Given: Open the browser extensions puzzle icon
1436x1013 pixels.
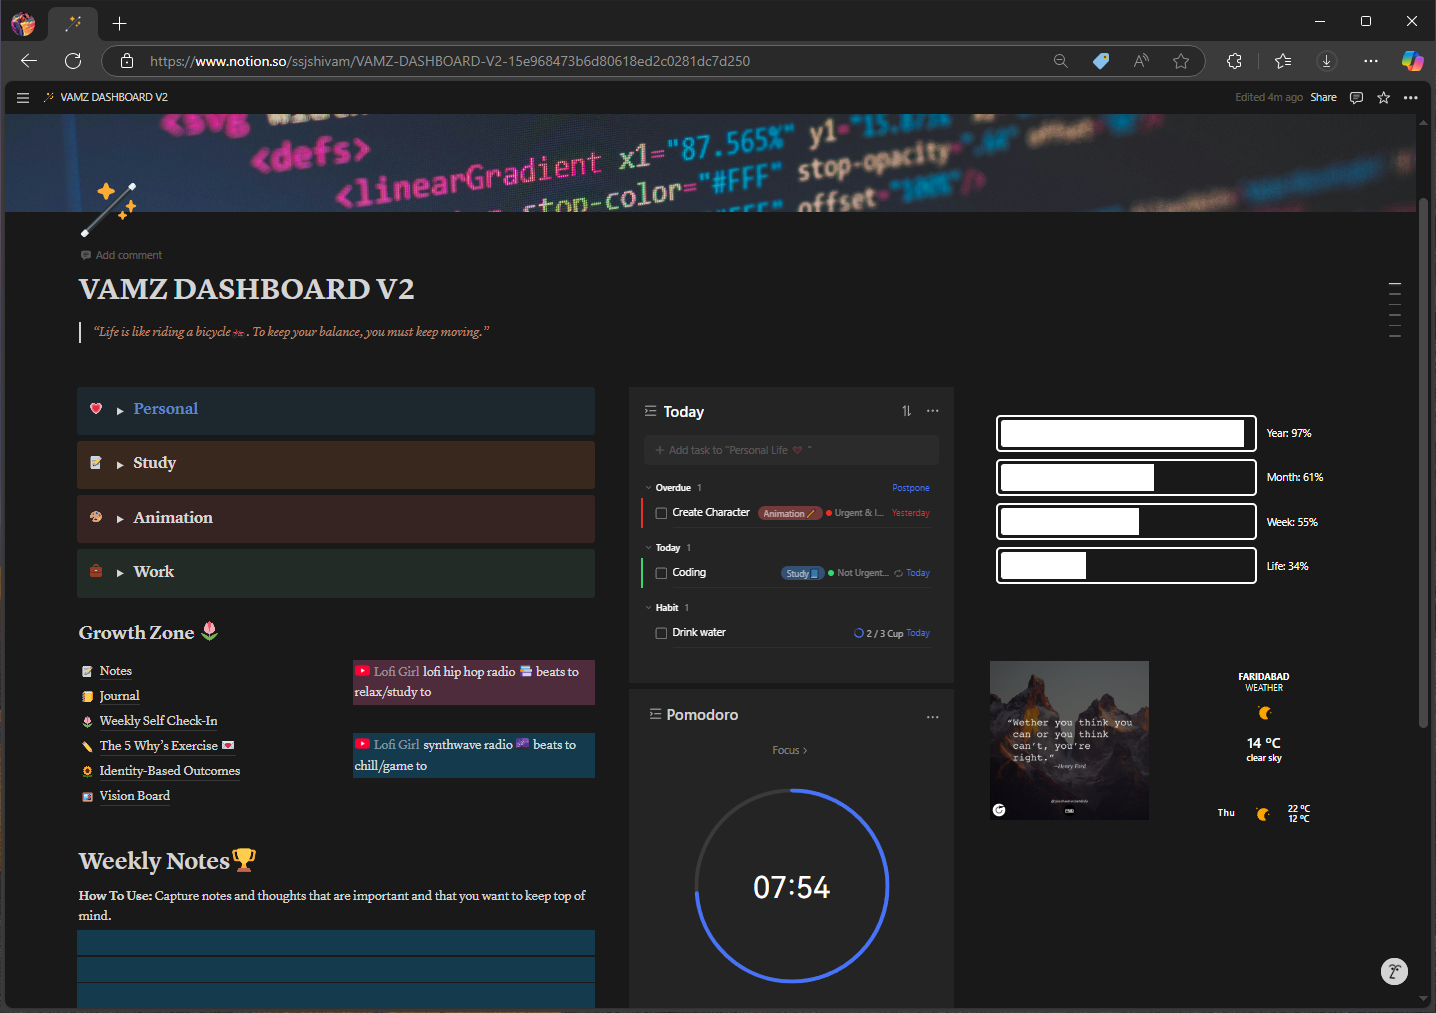Looking at the screenshot, I should click(x=1234, y=61).
